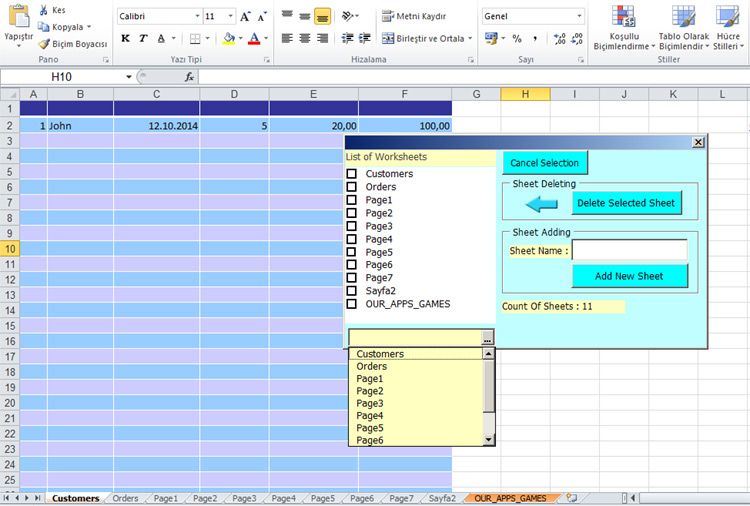The height and width of the screenshot is (506, 750).
Task: Click the insert function fx icon
Action: [x=189, y=77]
